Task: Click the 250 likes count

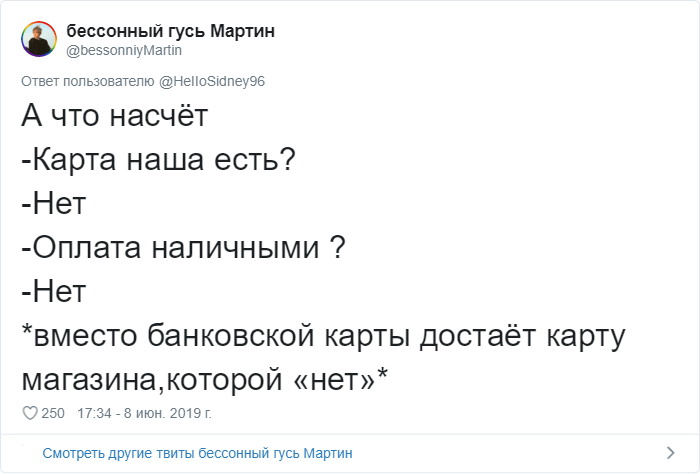Action: [x=53, y=413]
